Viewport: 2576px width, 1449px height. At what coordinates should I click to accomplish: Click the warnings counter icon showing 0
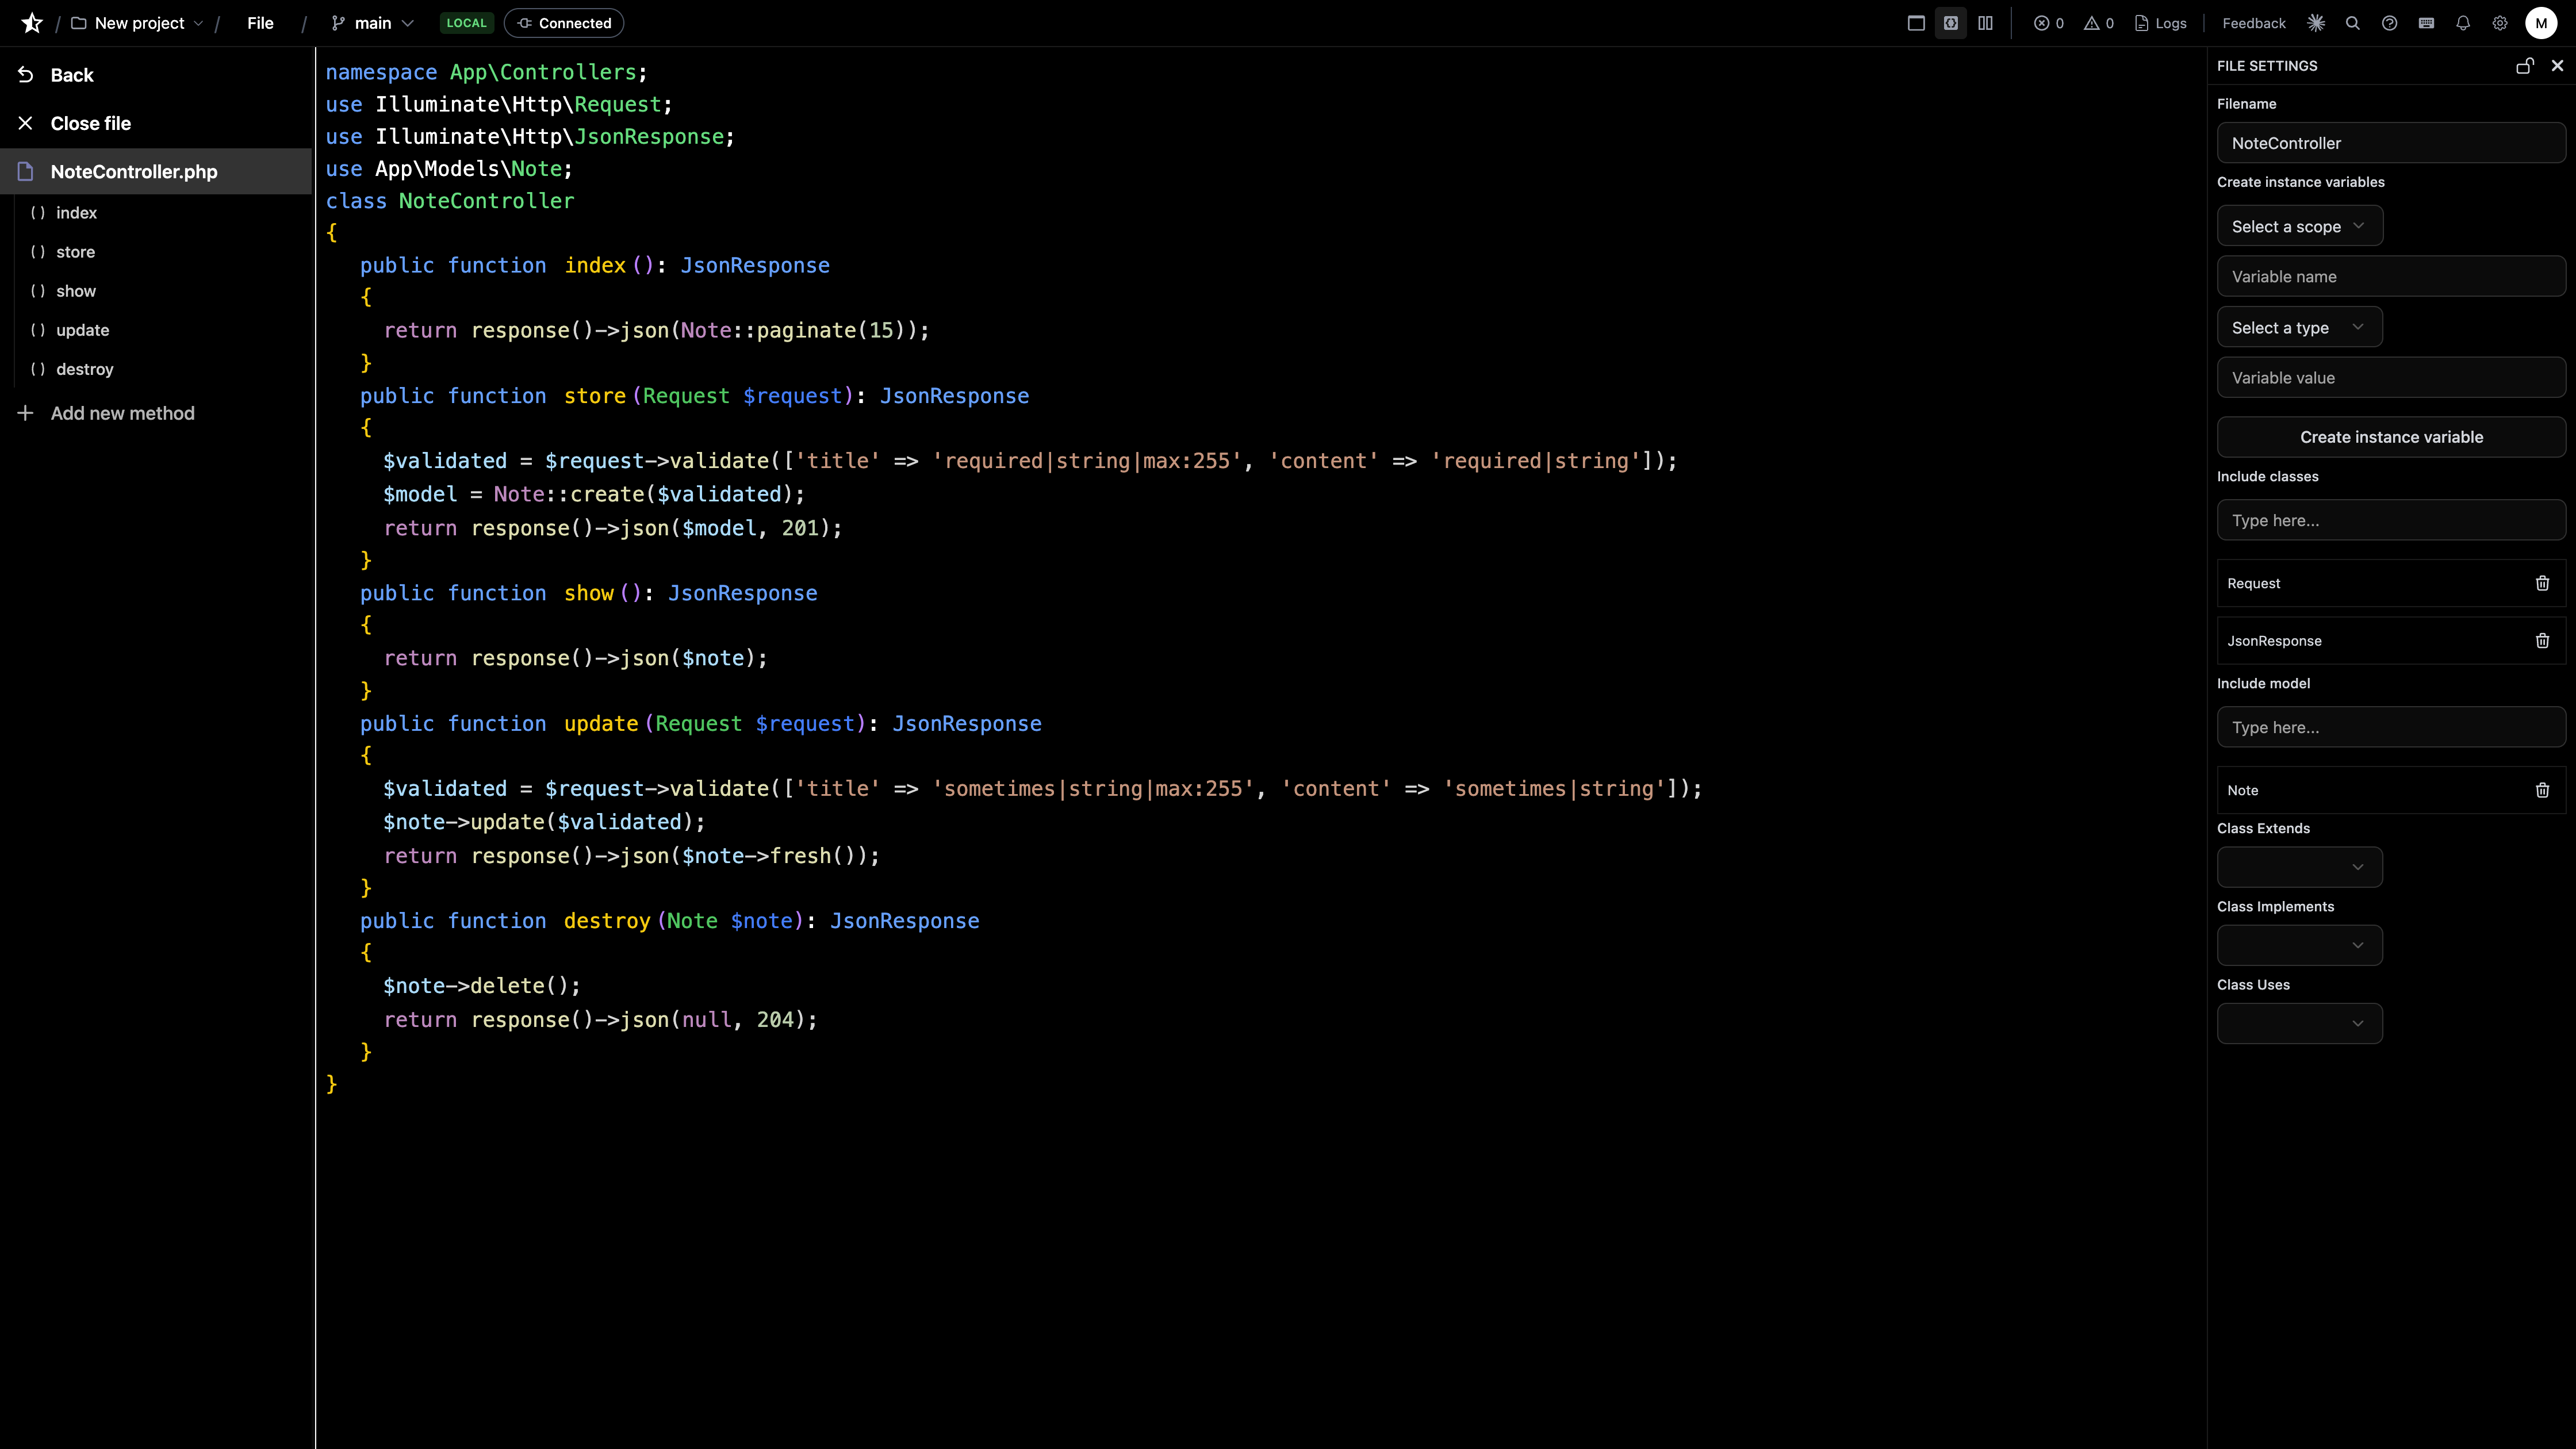pyautogui.click(x=2098, y=22)
